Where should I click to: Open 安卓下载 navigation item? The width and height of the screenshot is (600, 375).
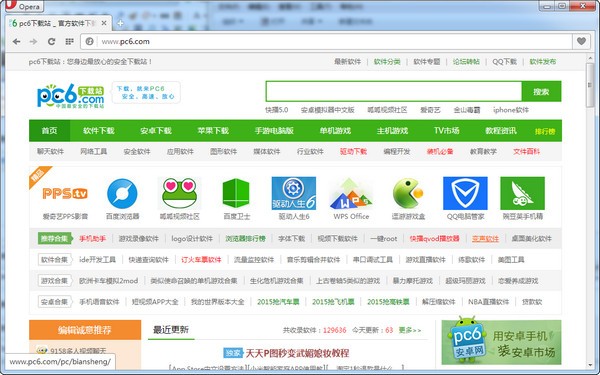click(156, 131)
